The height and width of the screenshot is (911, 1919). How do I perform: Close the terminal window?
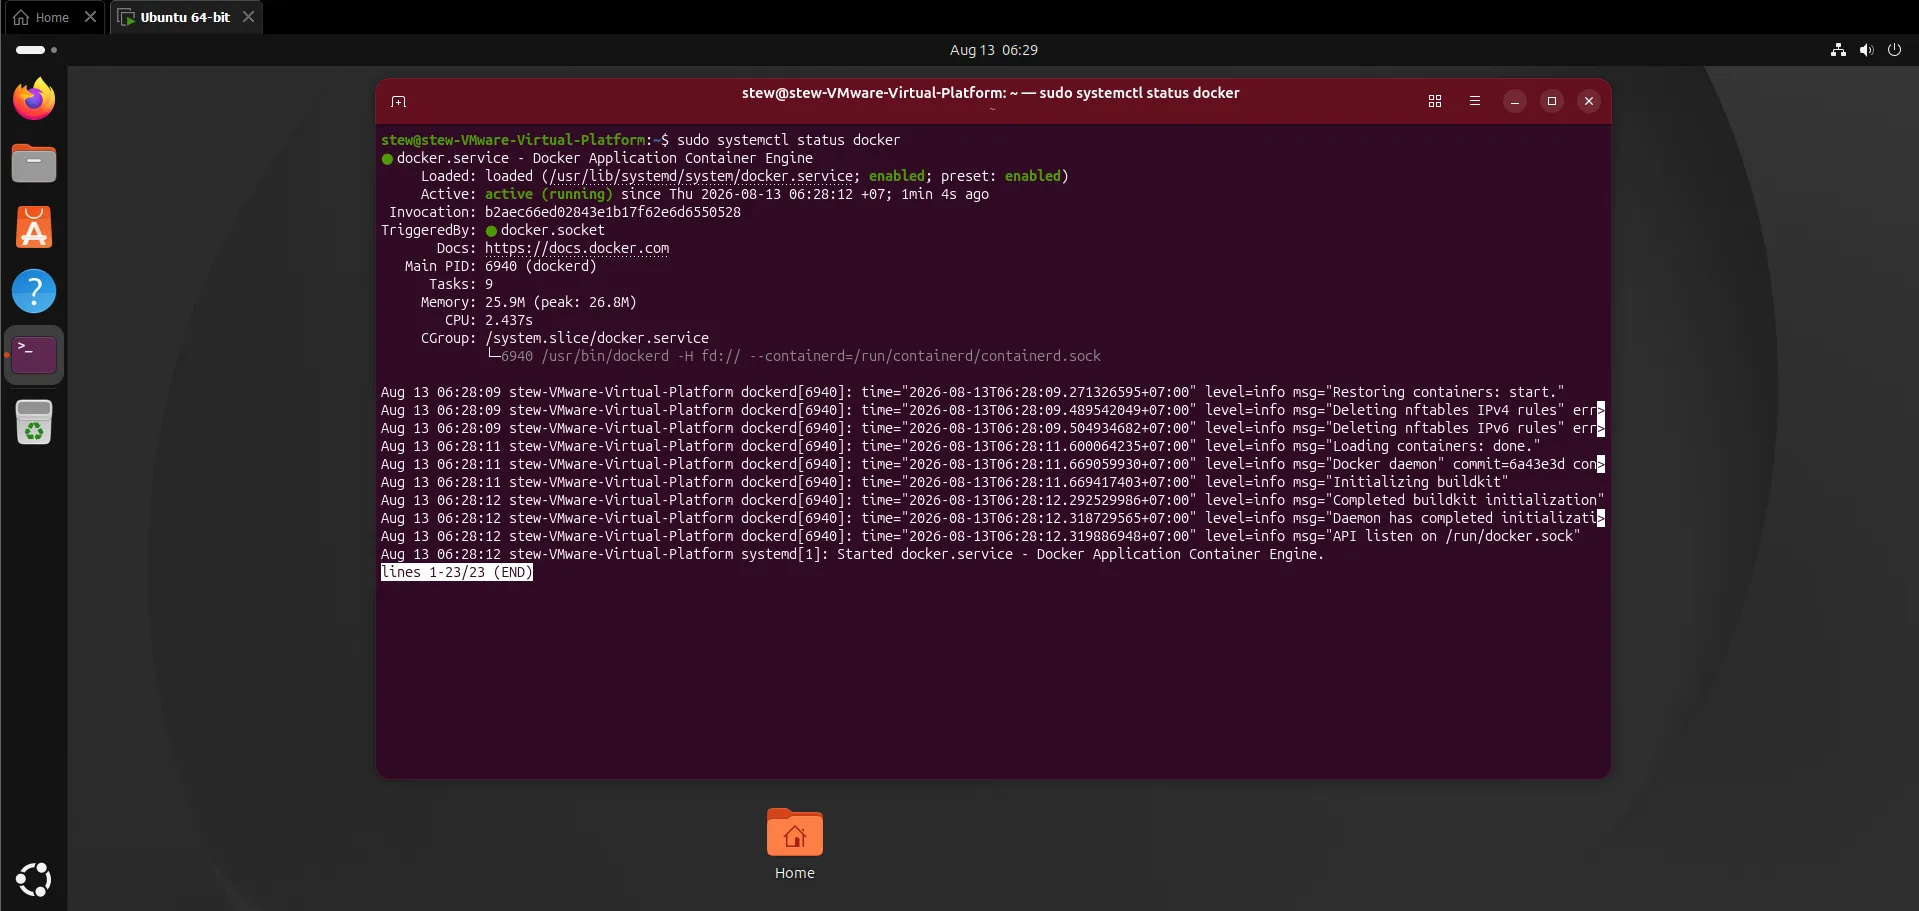pyautogui.click(x=1589, y=101)
